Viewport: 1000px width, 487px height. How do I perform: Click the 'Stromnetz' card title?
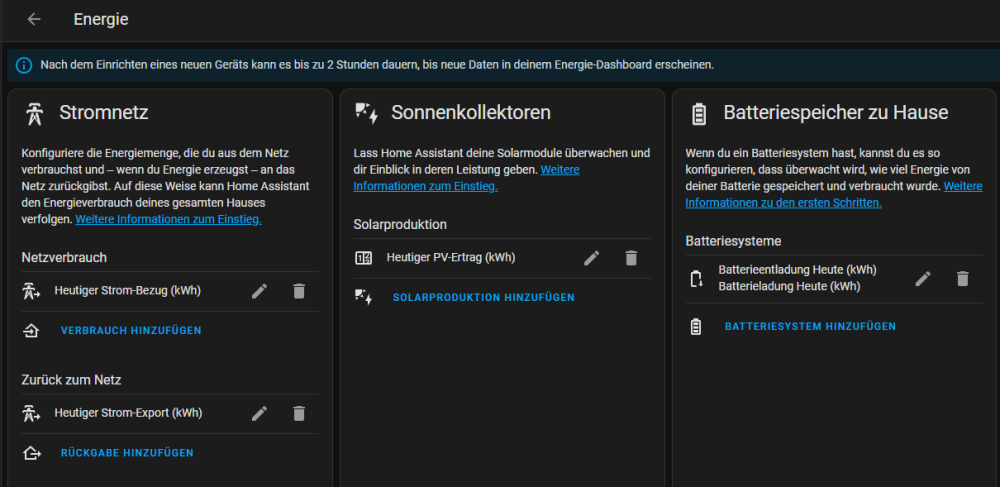[104, 113]
